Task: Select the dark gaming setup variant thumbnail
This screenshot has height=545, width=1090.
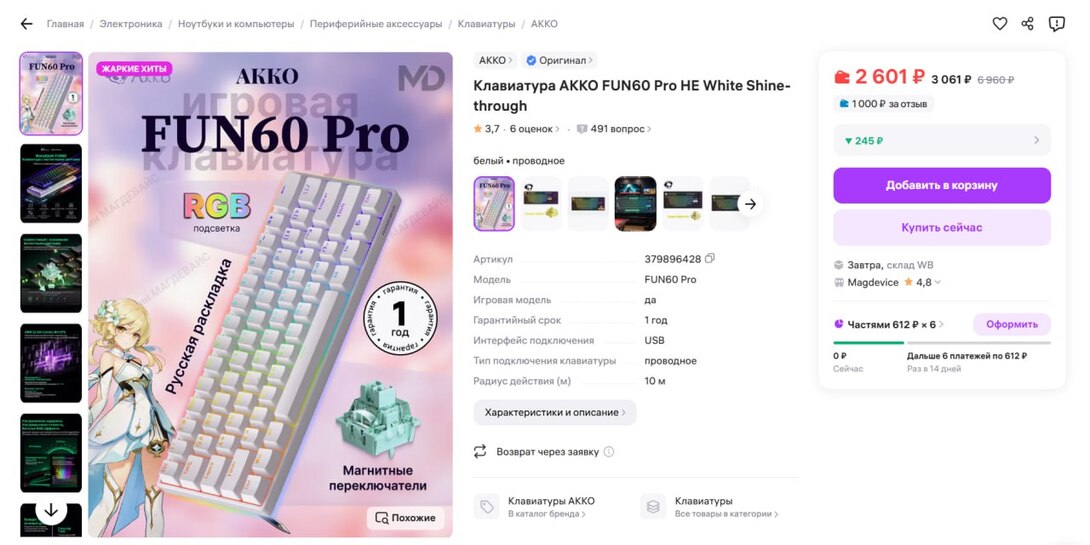Action: [x=635, y=204]
